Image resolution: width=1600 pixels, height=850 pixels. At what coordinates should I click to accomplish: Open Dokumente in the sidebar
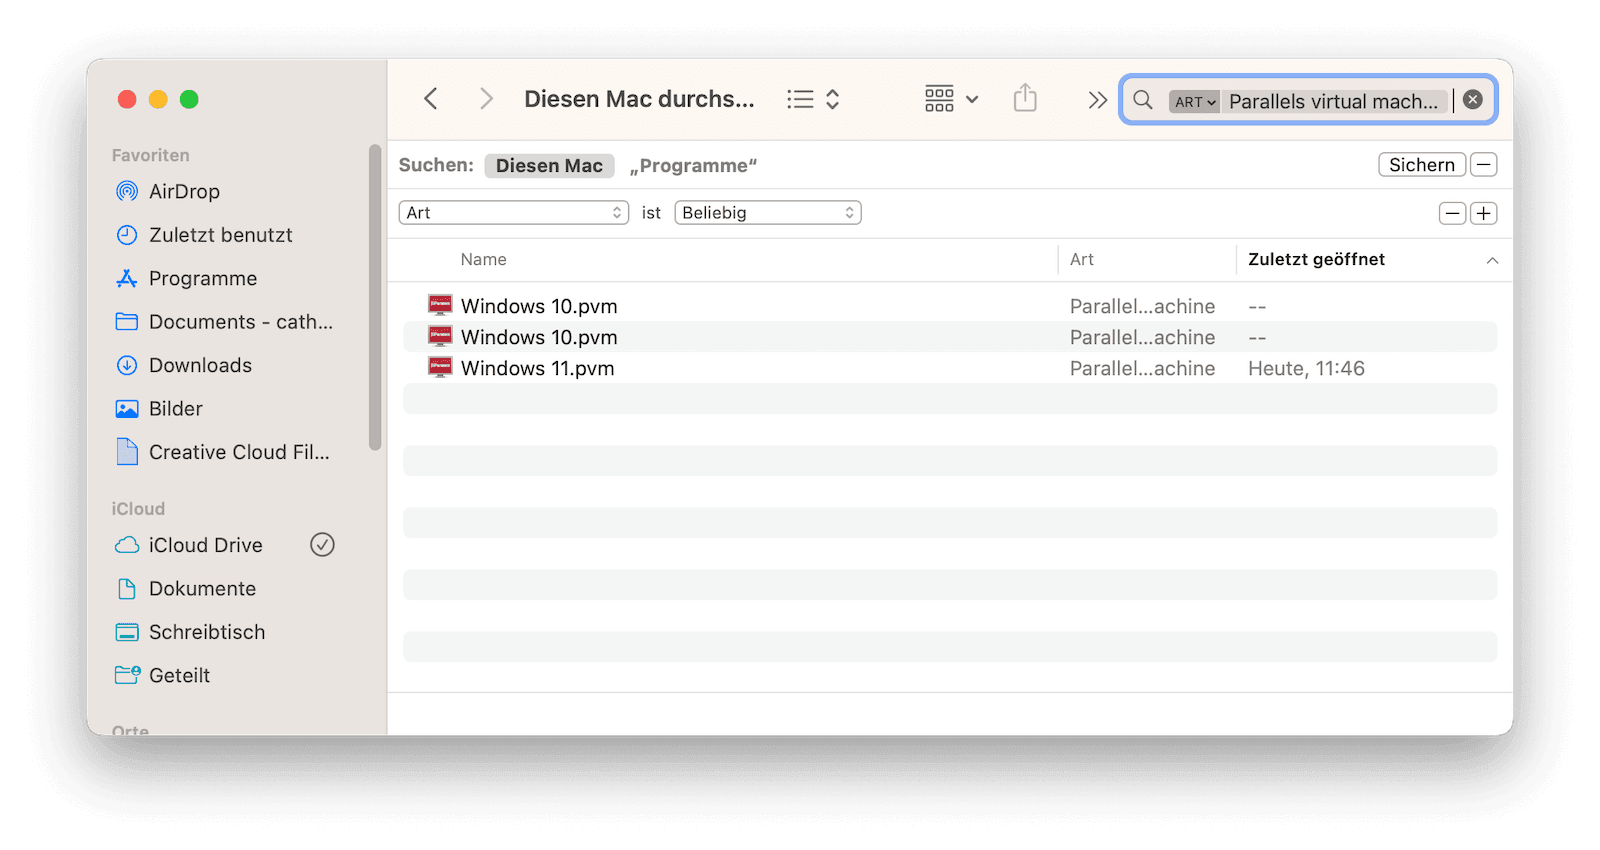click(202, 589)
